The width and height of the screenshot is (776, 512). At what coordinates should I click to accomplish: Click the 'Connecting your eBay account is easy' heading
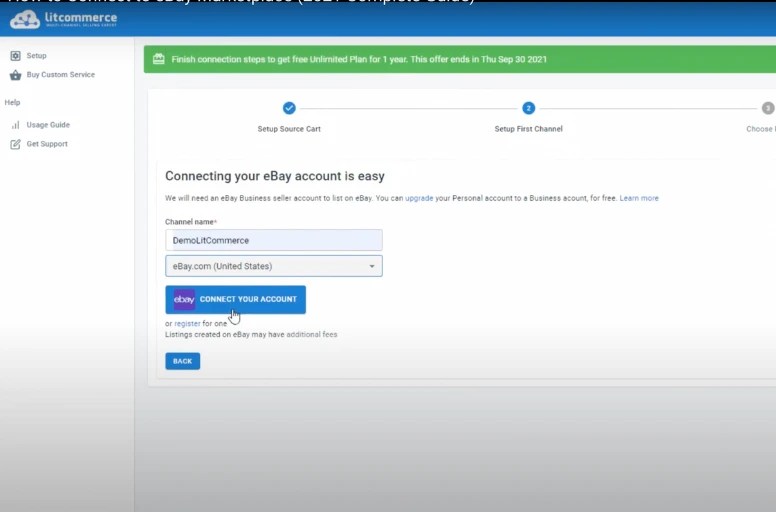pyautogui.click(x=275, y=176)
